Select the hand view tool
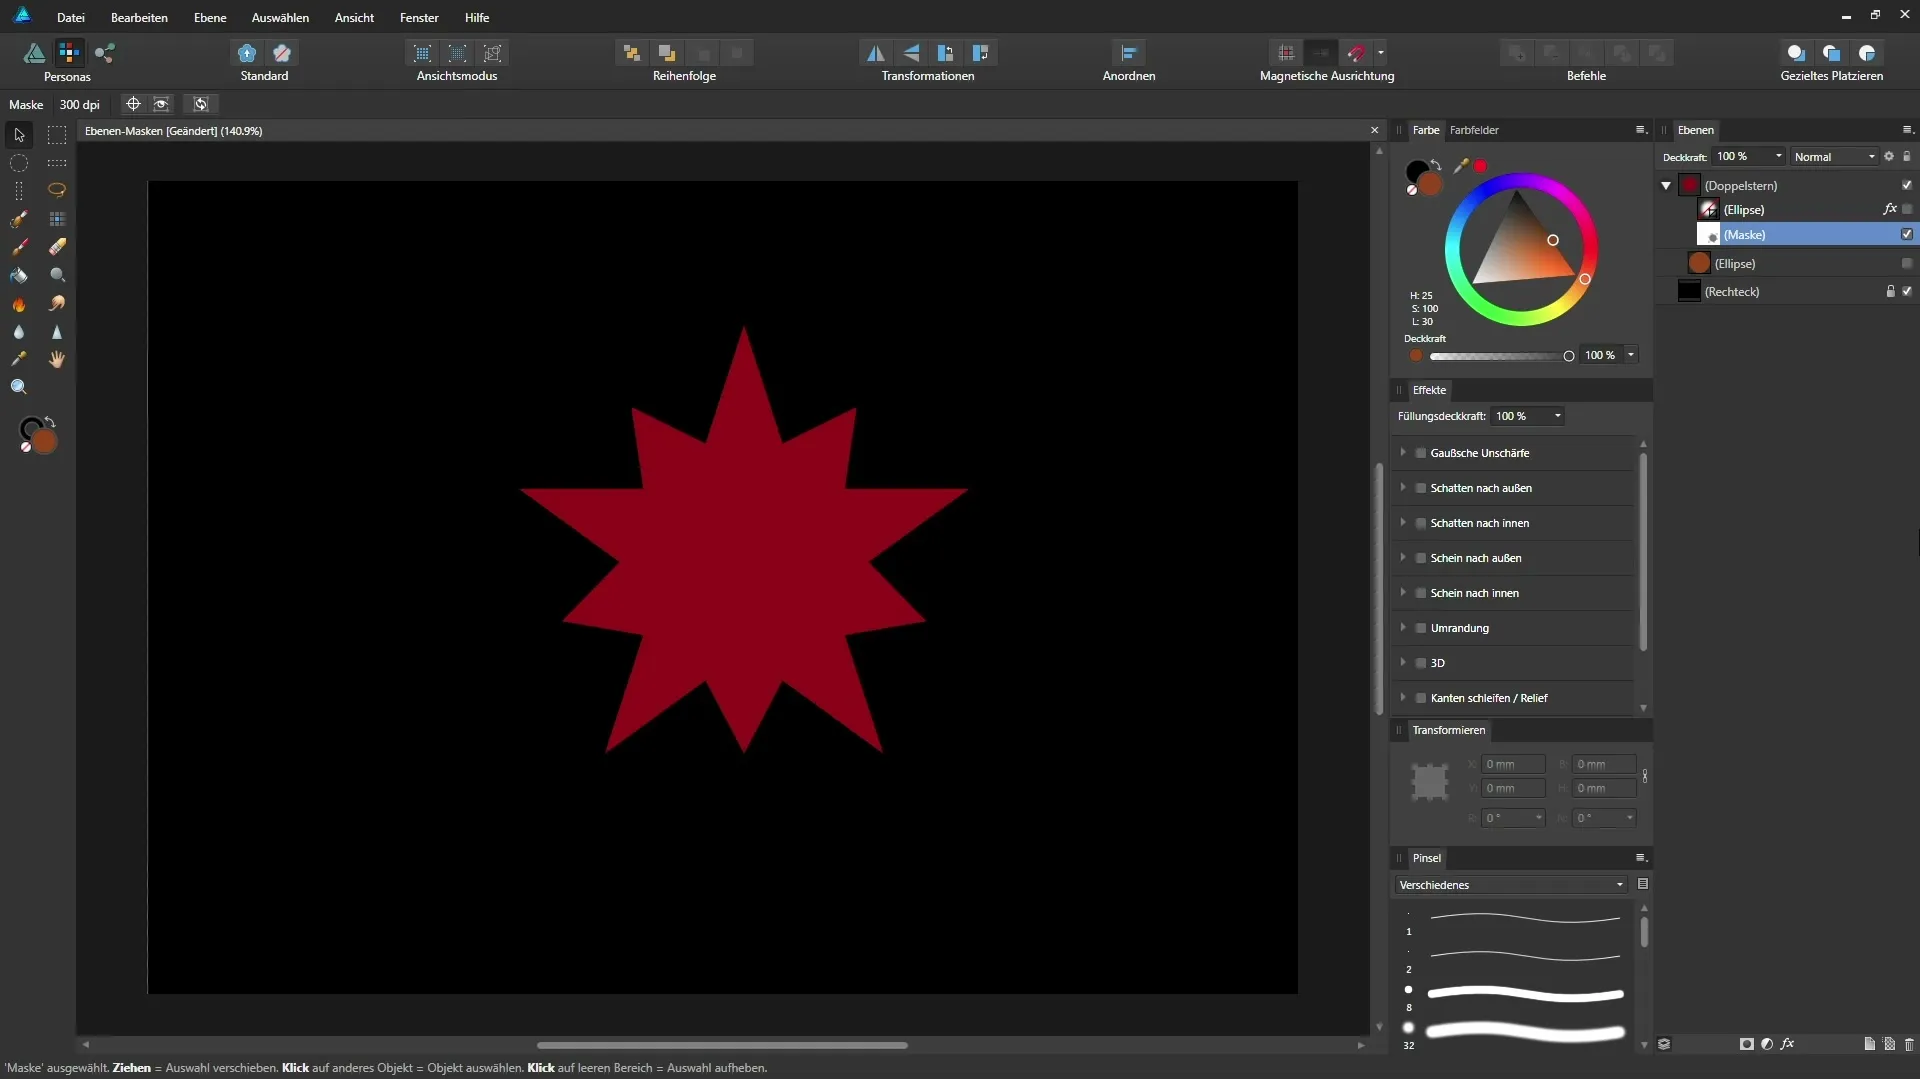 [x=57, y=359]
